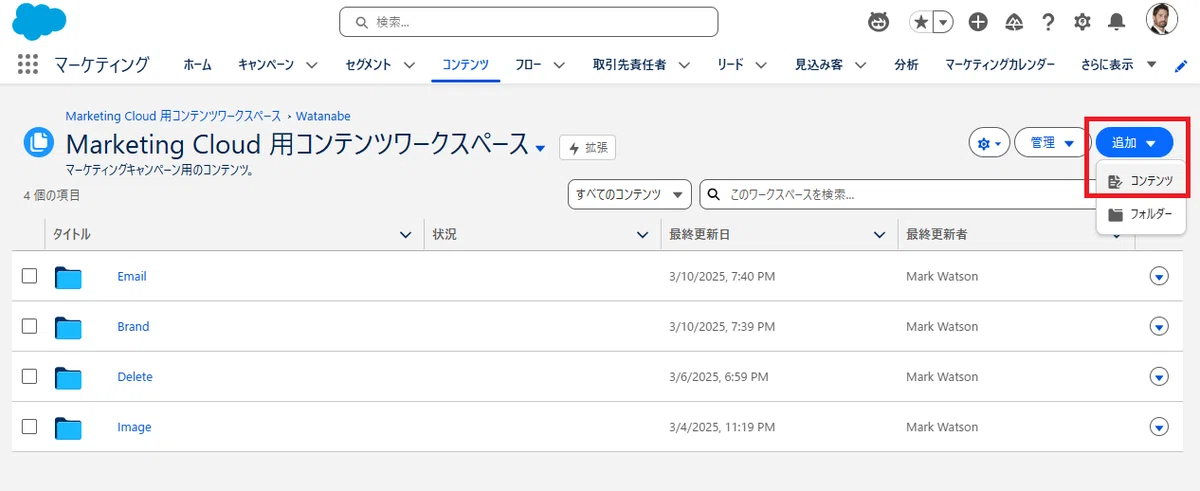The image size is (1200, 491).
Task: Open row actions for Delete folder
Action: pyautogui.click(x=1159, y=376)
